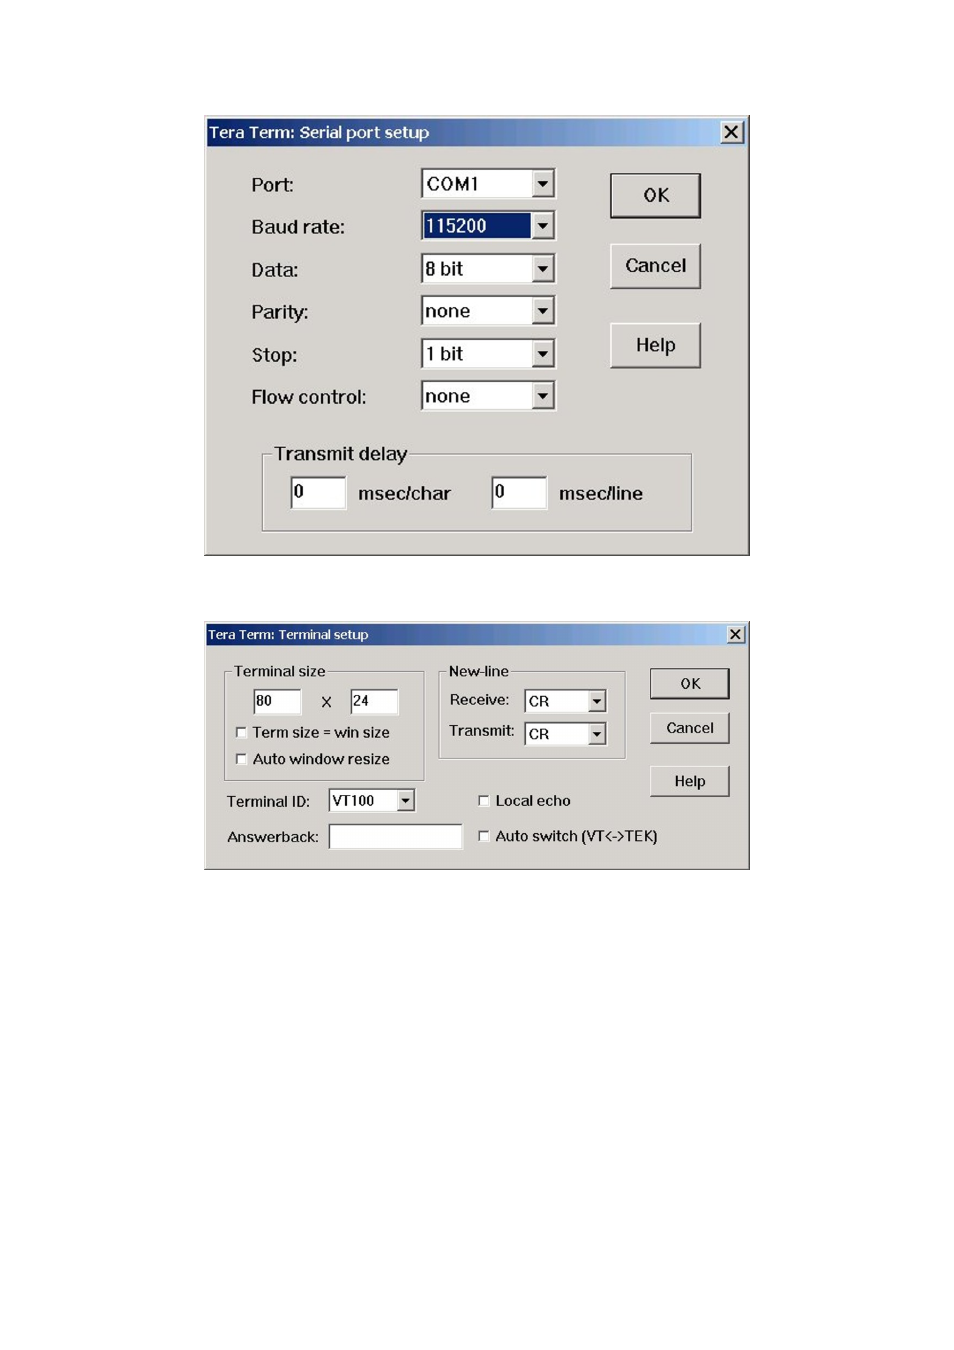
Task: Click the 'Terminal ID:' label
Action: pos(268,801)
